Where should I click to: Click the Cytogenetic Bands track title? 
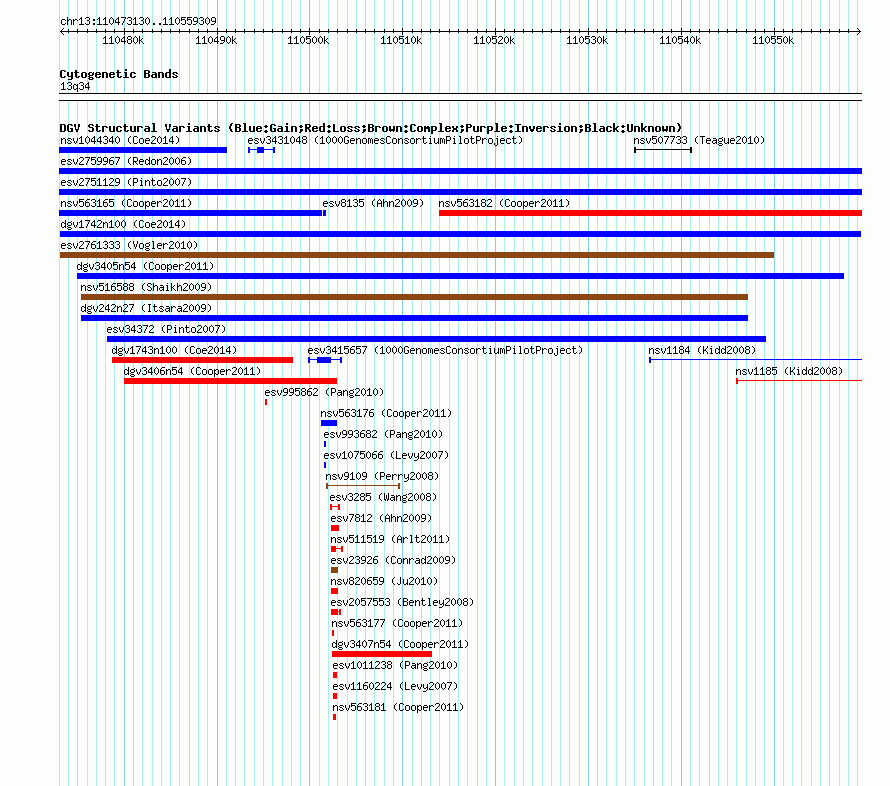click(x=119, y=74)
